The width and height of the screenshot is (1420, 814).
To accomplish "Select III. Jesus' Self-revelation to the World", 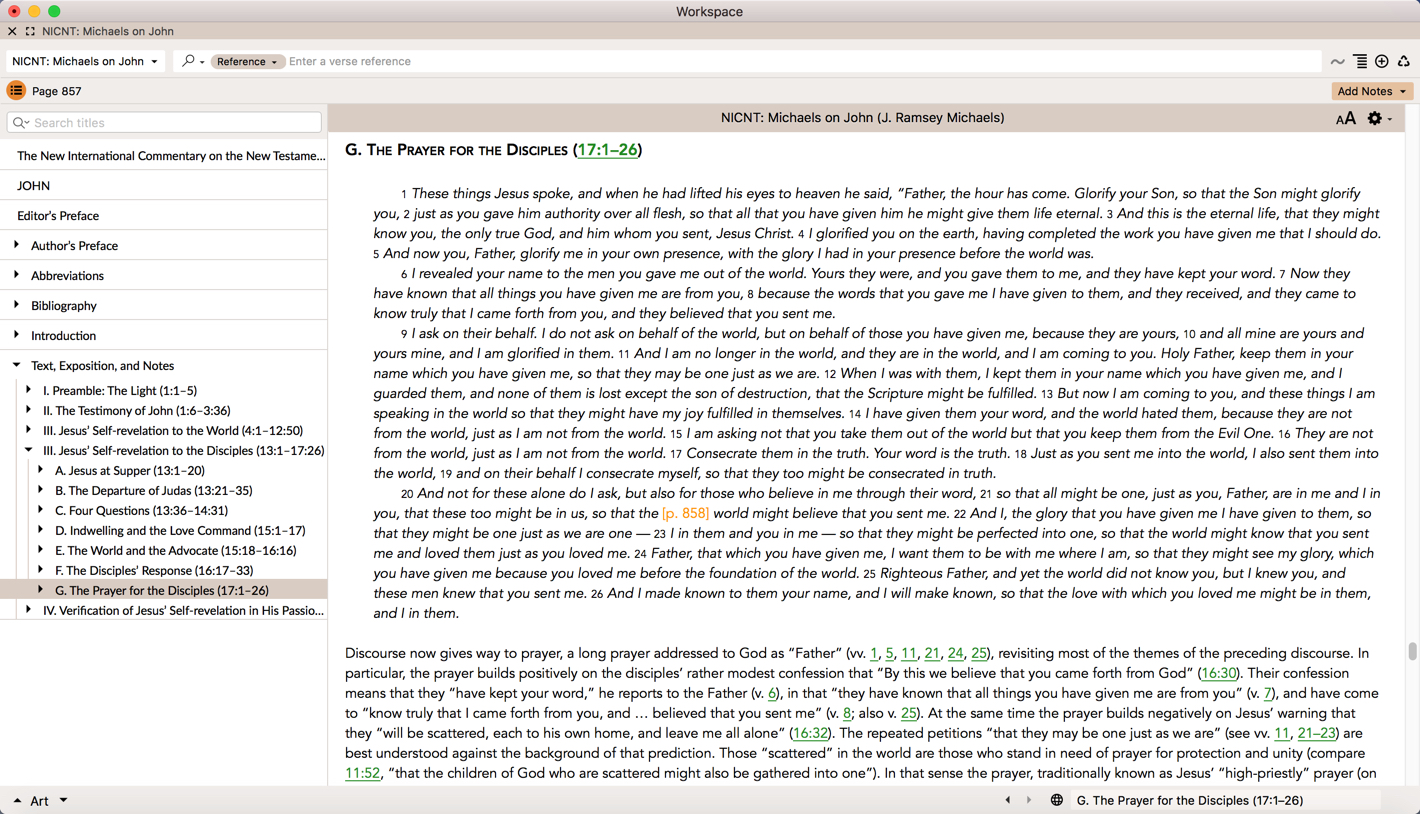I will (172, 430).
